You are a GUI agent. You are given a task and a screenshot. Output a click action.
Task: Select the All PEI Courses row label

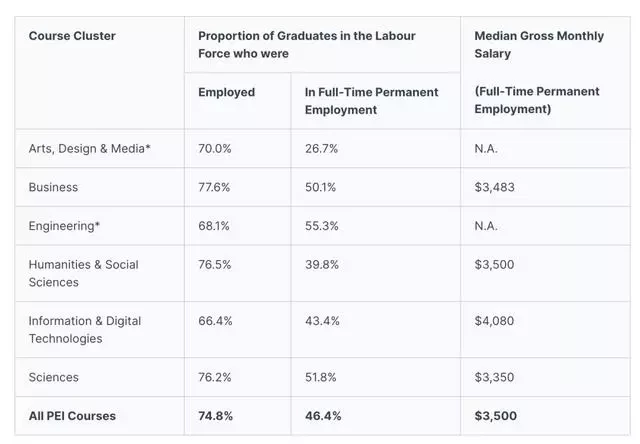(x=72, y=416)
